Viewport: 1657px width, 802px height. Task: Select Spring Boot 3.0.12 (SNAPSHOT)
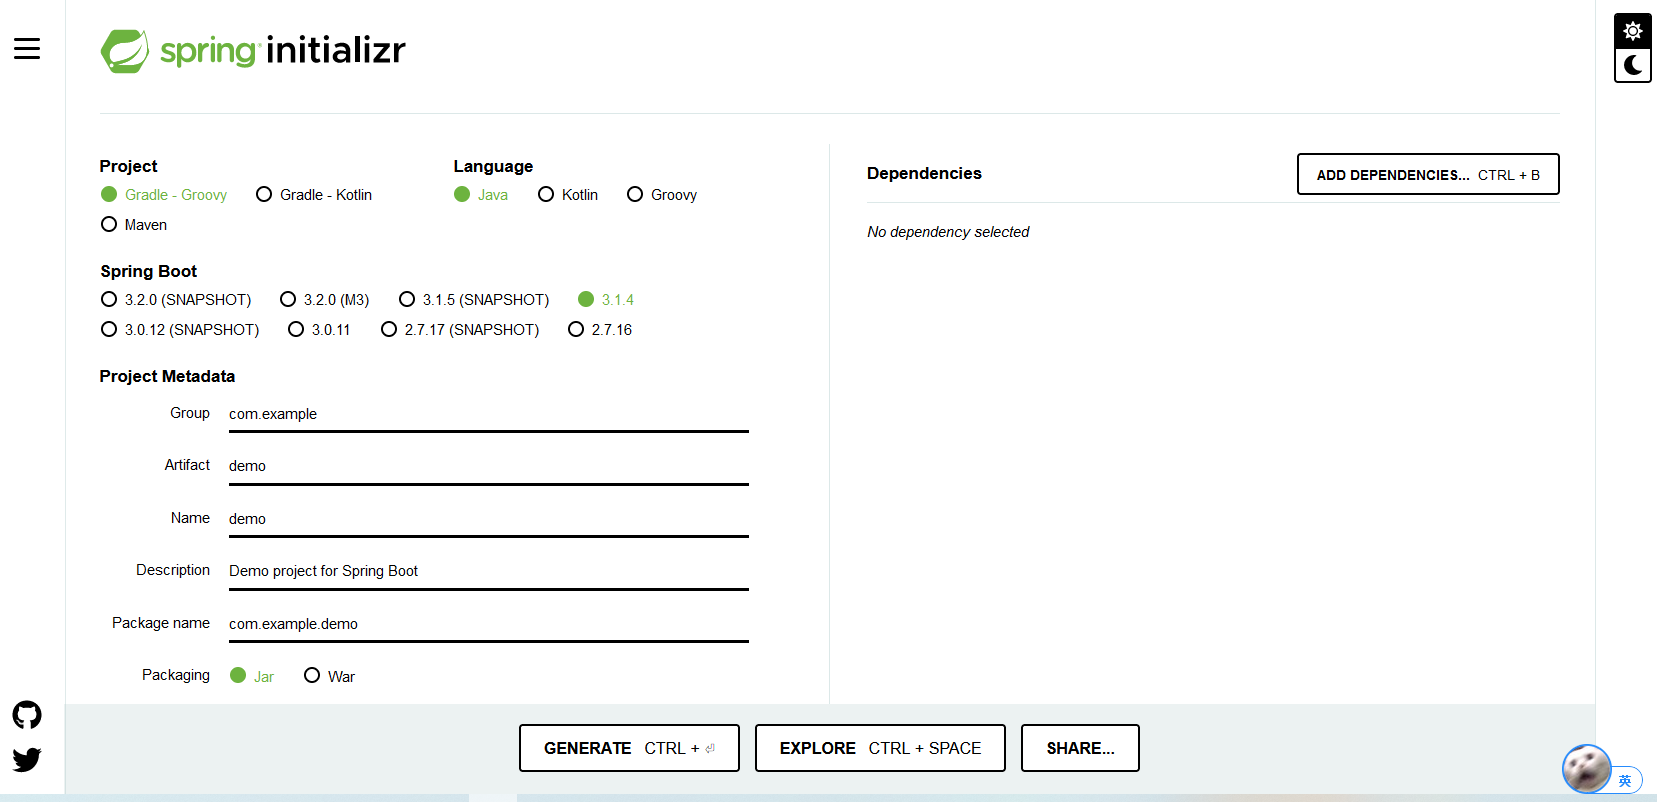point(180,330)
